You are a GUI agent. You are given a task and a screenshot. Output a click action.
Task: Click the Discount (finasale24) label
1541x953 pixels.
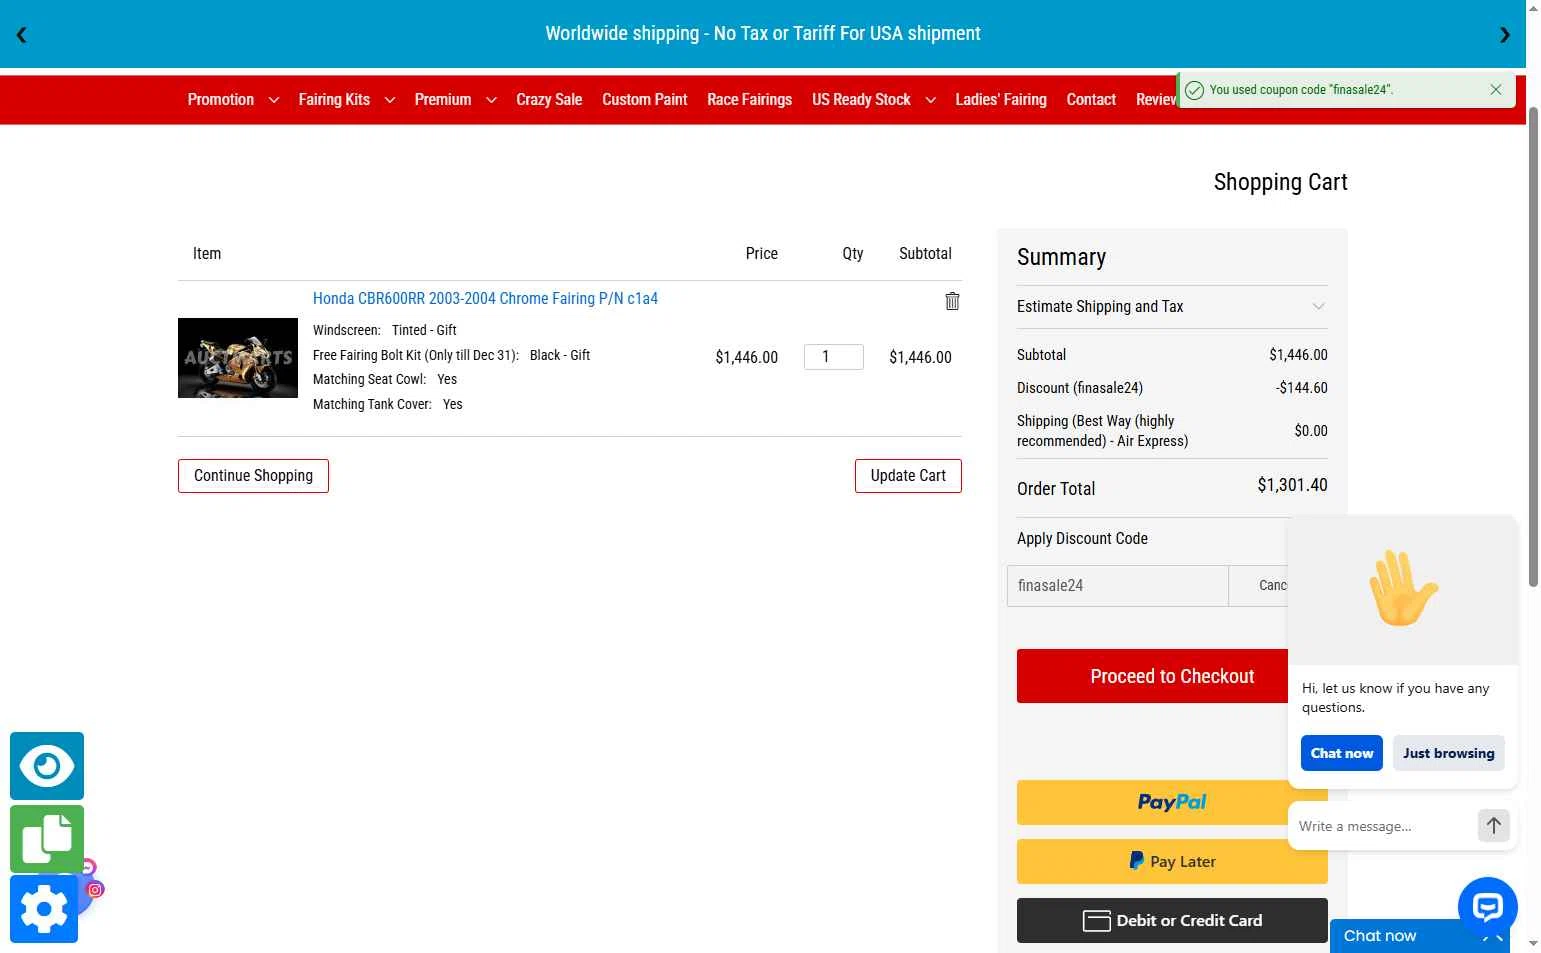(1080, 388)
